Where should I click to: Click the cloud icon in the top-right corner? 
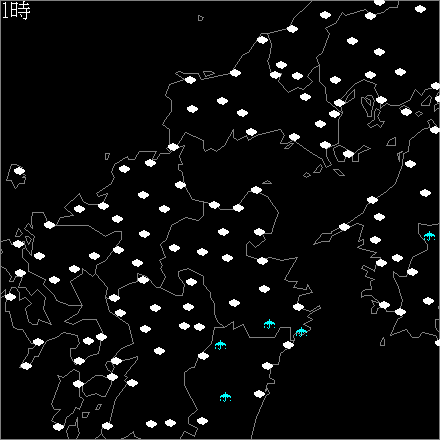pyautogui.click(x=420, y=9)
